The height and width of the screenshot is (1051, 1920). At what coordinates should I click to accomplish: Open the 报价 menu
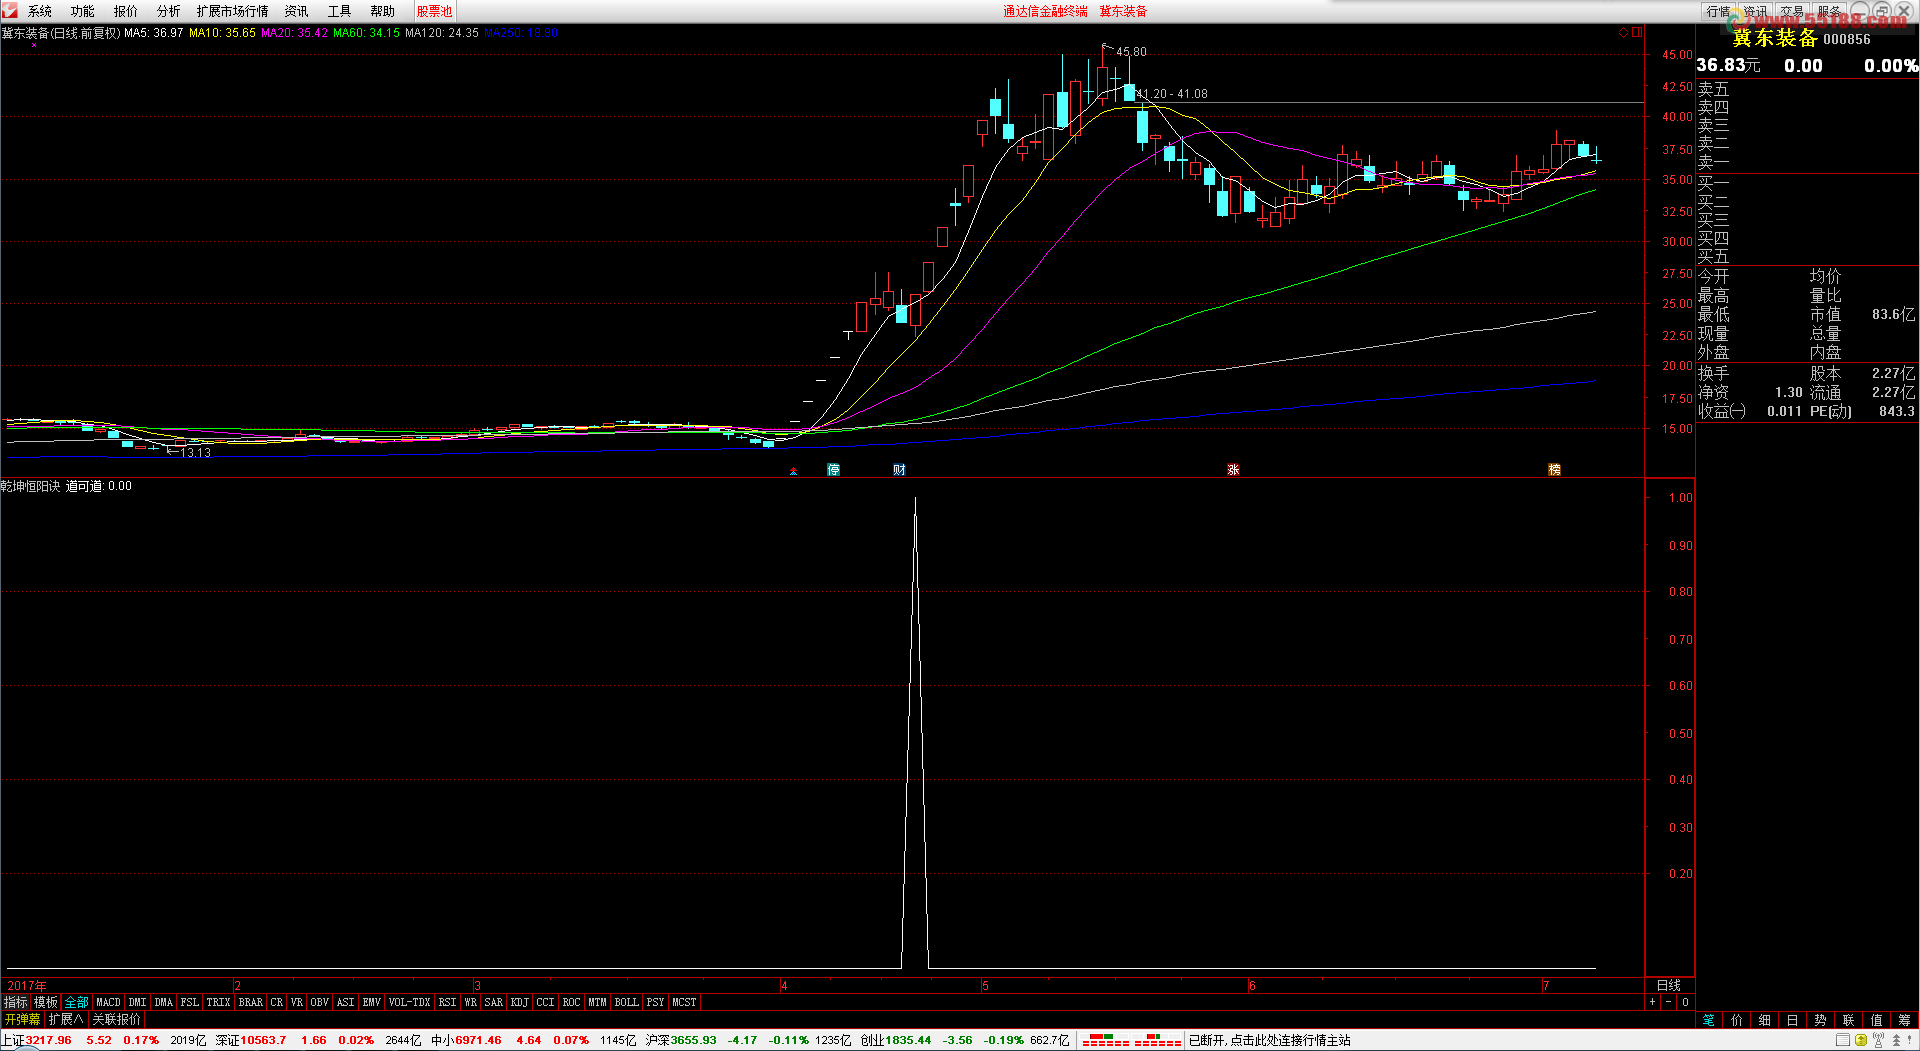point(125,11)
